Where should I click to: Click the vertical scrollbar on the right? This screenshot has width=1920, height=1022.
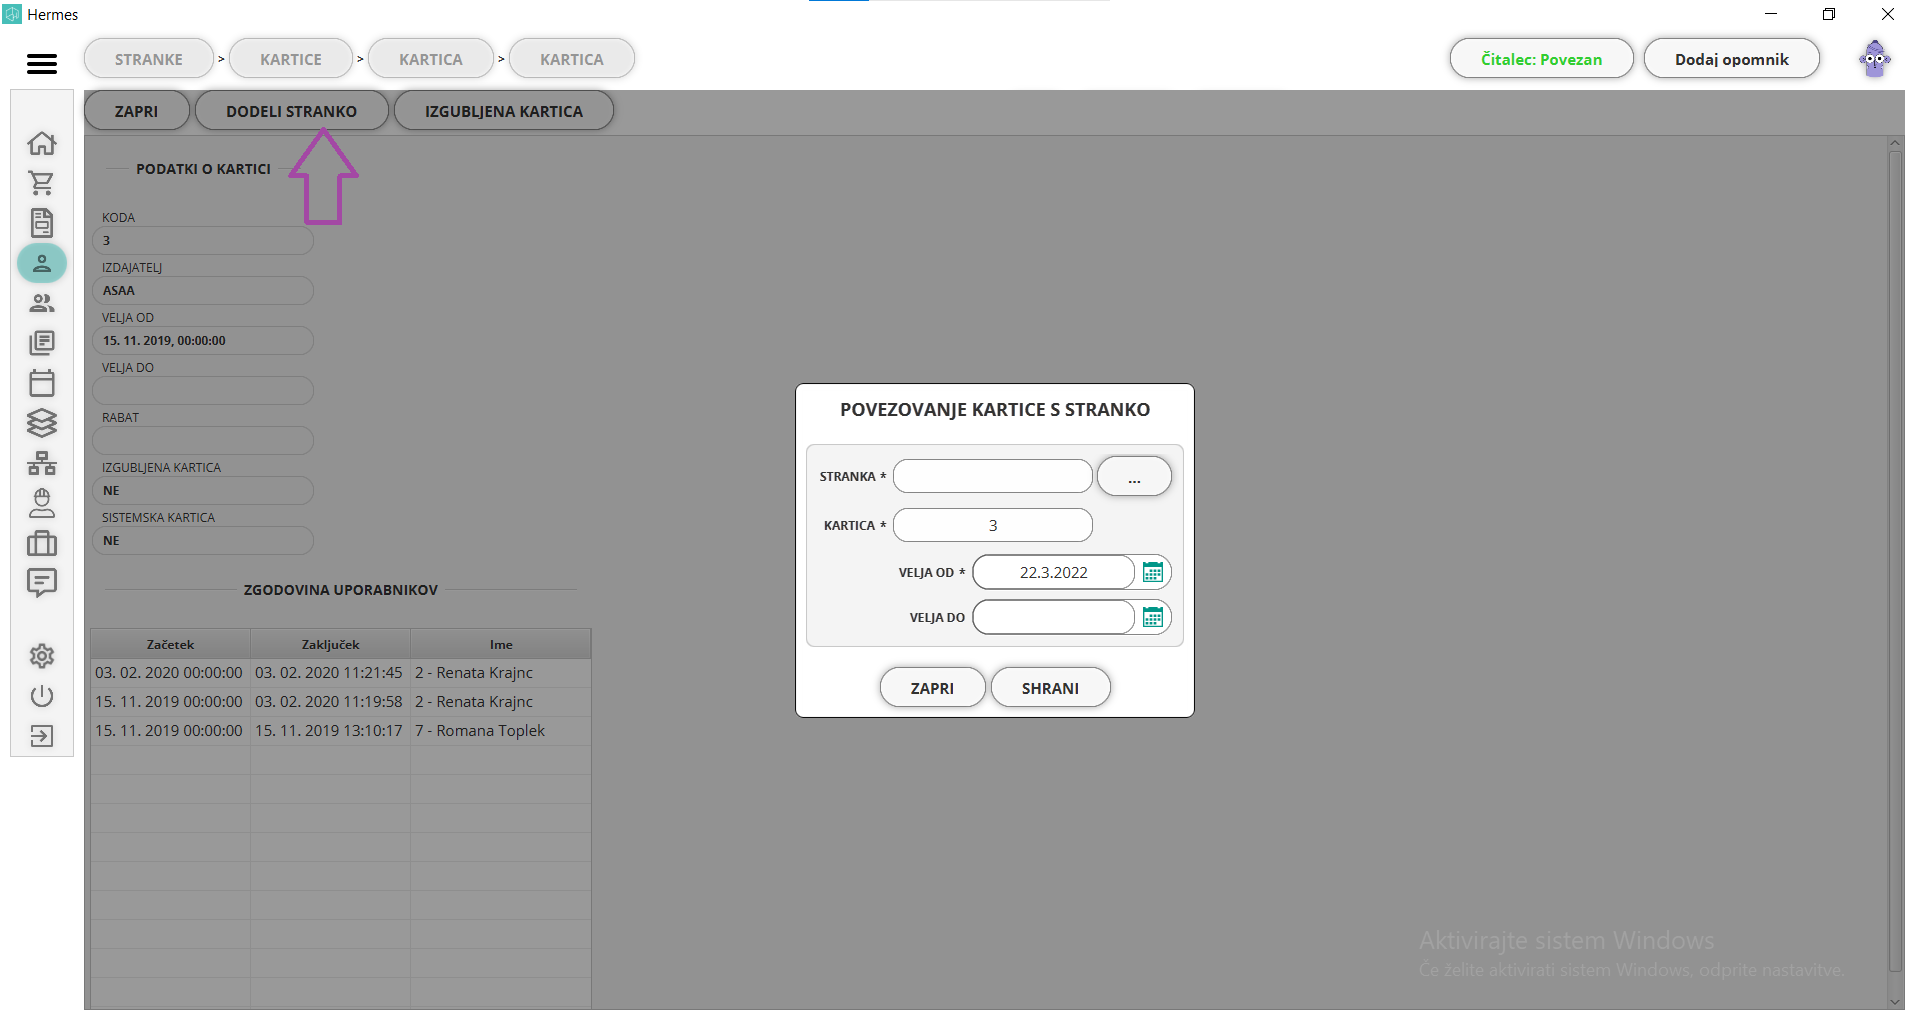point(1895,560)
